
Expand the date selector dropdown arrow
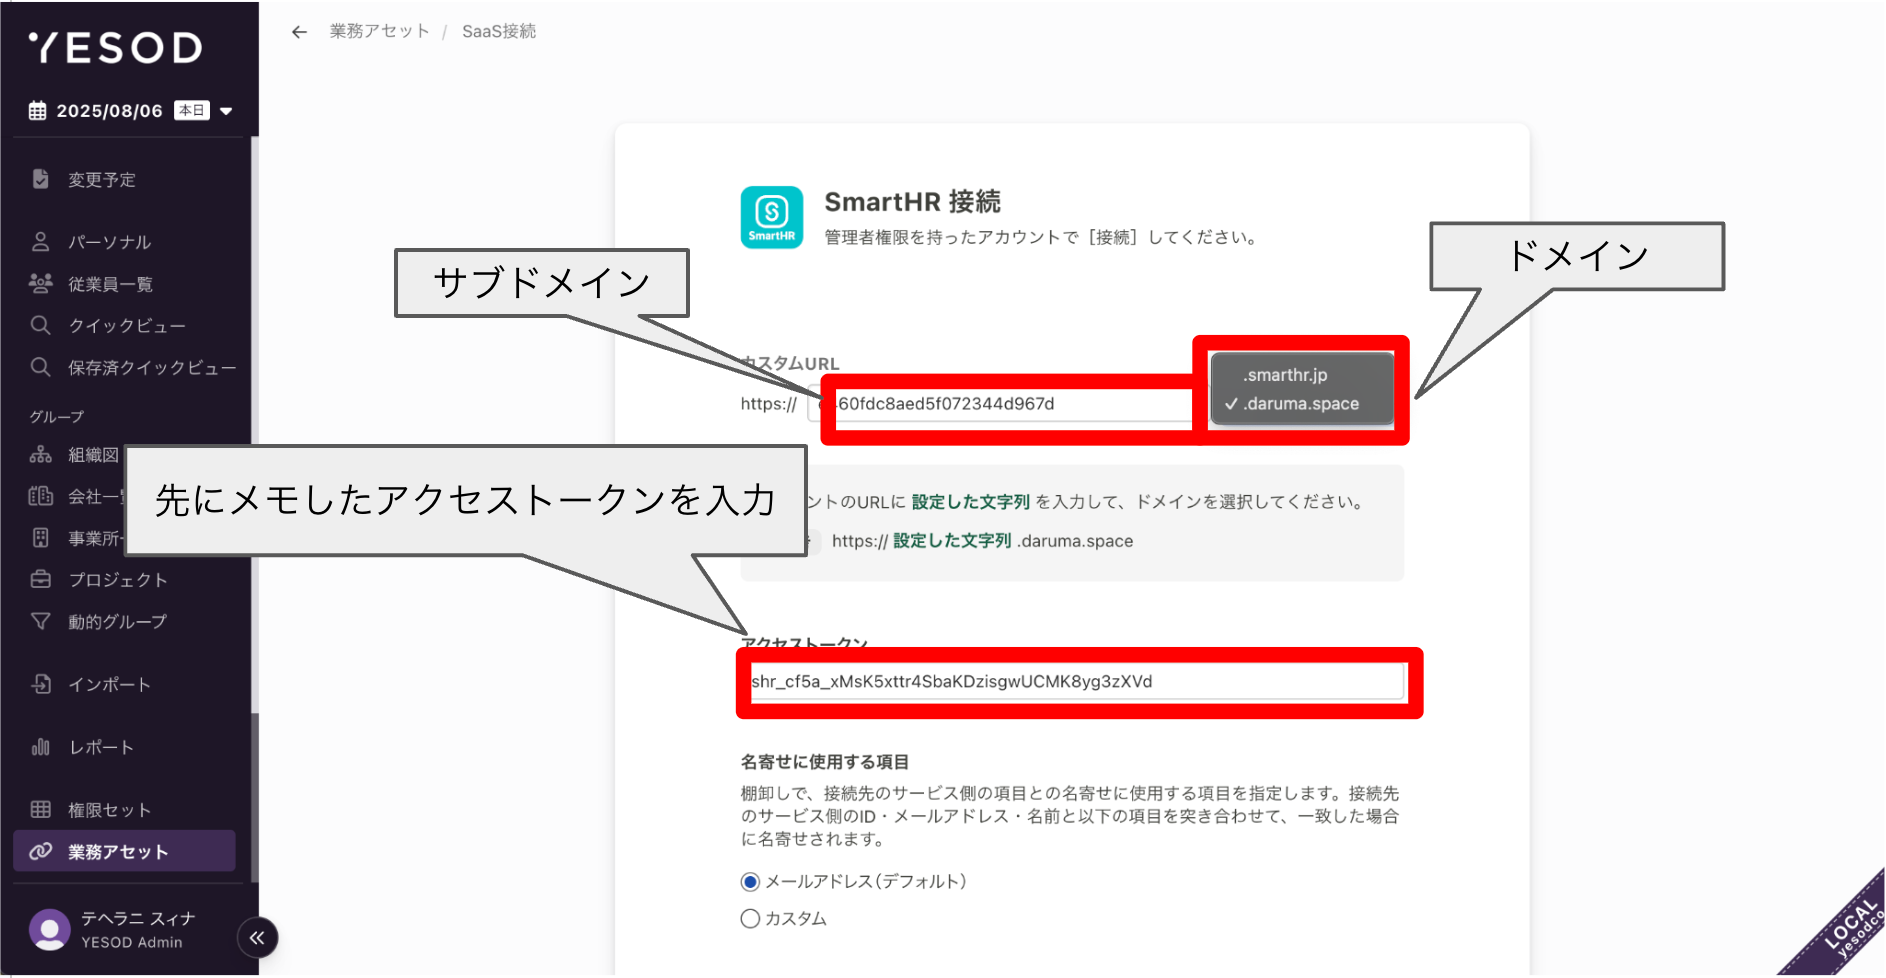pos(226,111)
